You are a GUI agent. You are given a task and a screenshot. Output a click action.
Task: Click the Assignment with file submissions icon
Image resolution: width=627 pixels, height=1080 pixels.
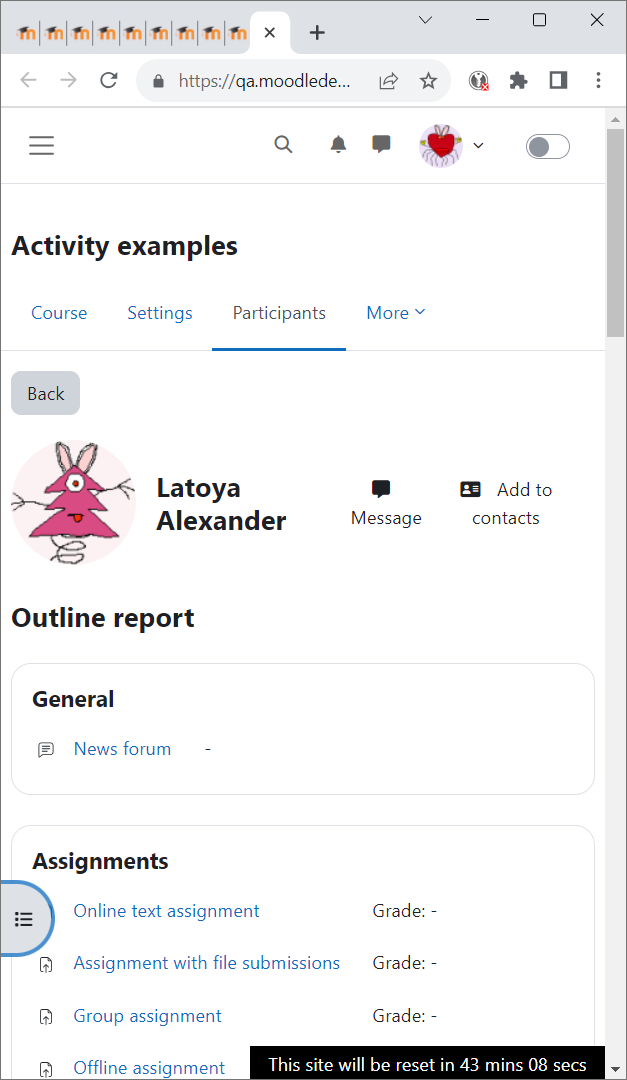pos(46,964)
